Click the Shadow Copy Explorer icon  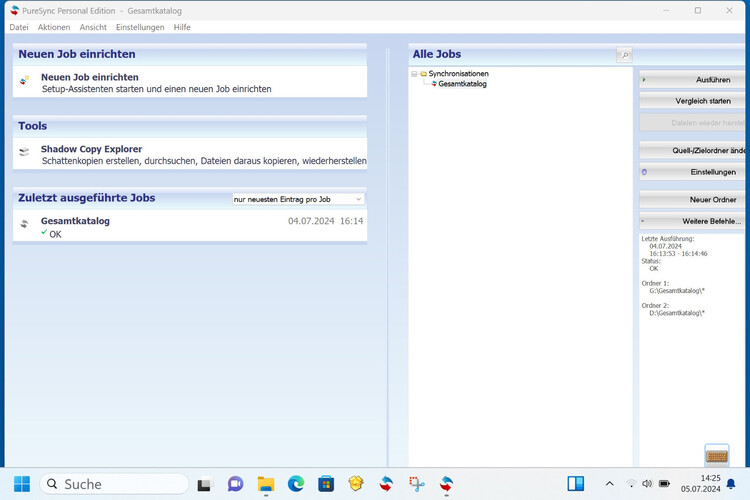pyautogui.click(x=24, y=152)
